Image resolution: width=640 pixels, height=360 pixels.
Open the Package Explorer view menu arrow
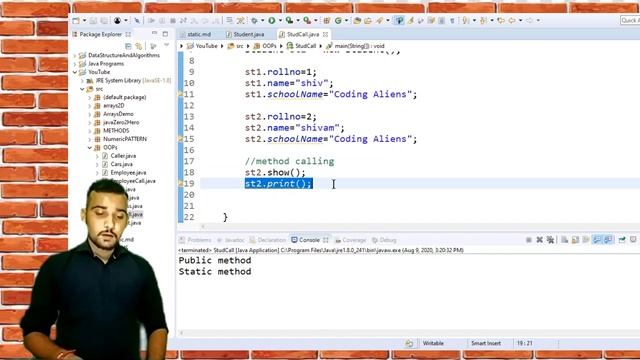tap(167, 46)
